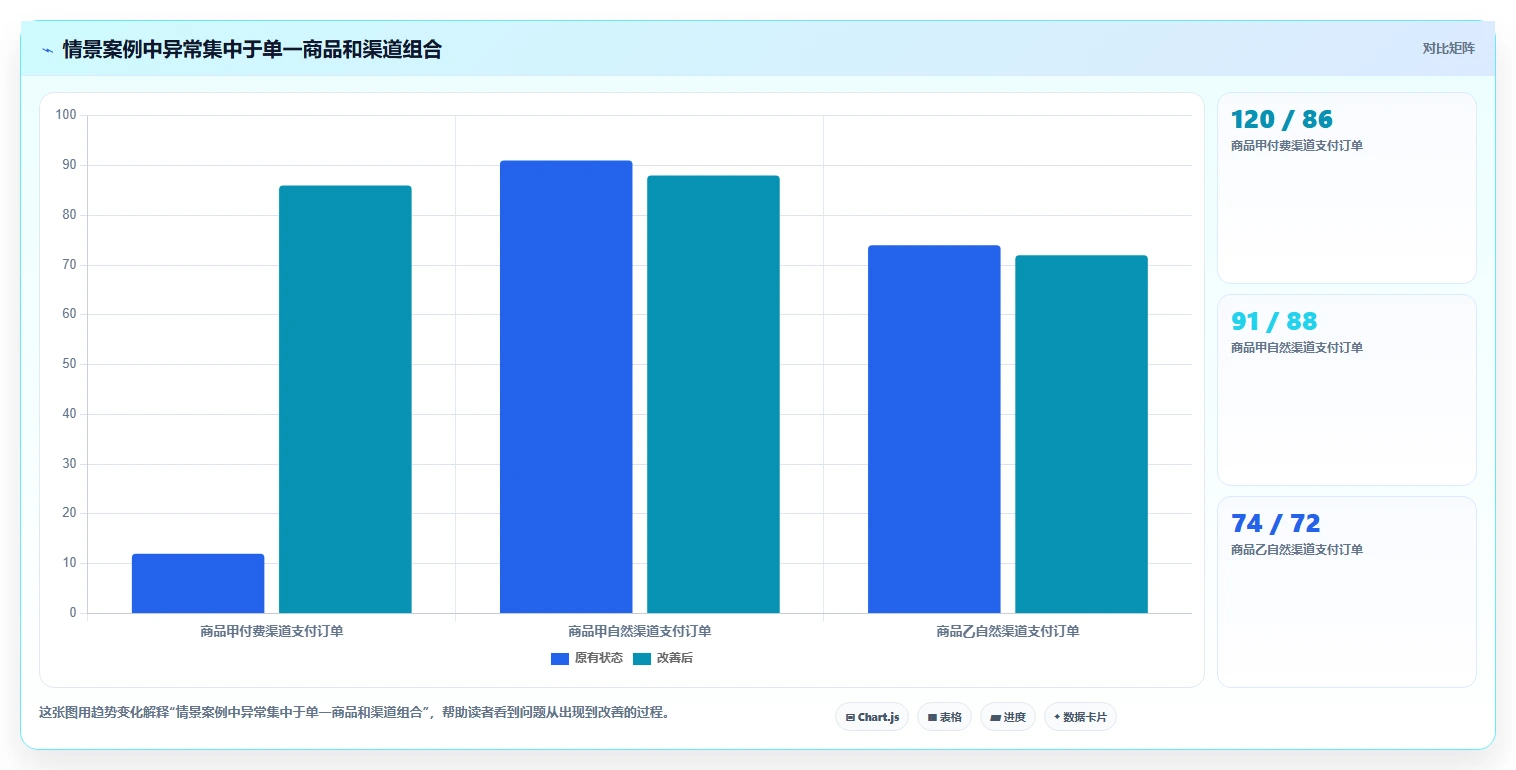The height and width of the screenshot is (770, 1516).
Task: Click the 原有状态 legend label text
Action: click(x=599, y=658)
